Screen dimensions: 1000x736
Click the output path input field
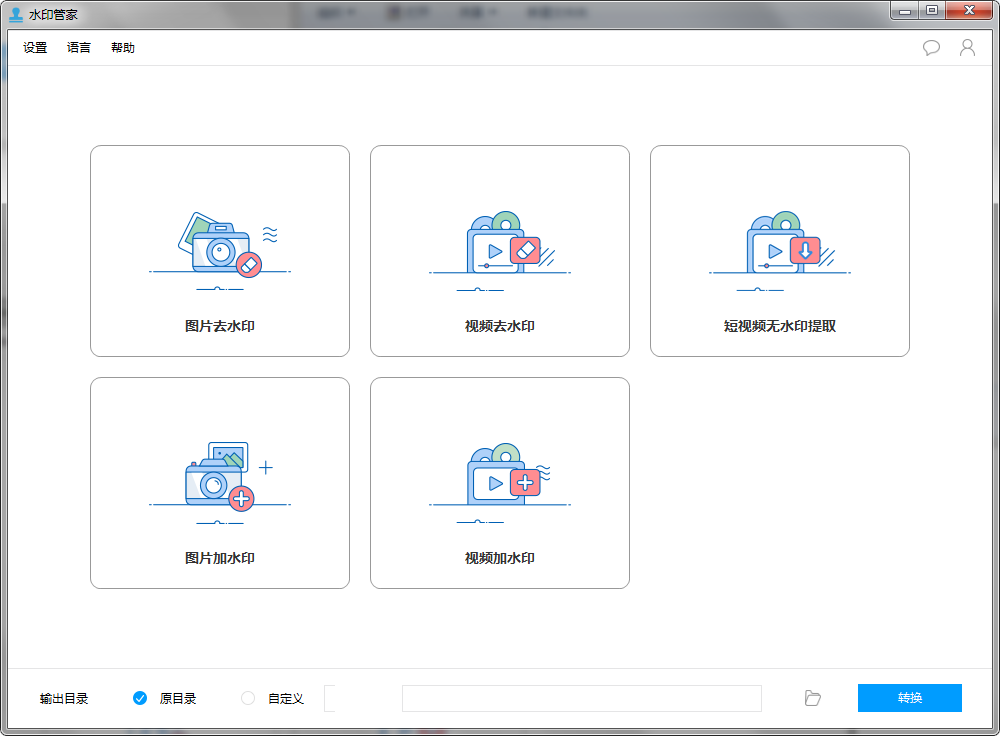[581, 698]
